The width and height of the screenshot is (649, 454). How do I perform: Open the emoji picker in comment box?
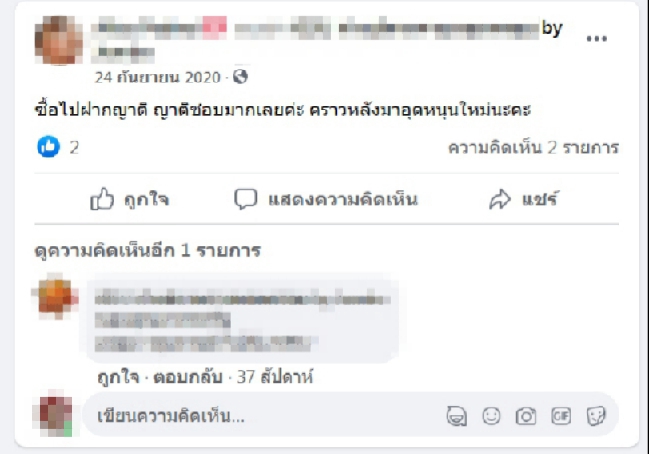click(491, 416)
